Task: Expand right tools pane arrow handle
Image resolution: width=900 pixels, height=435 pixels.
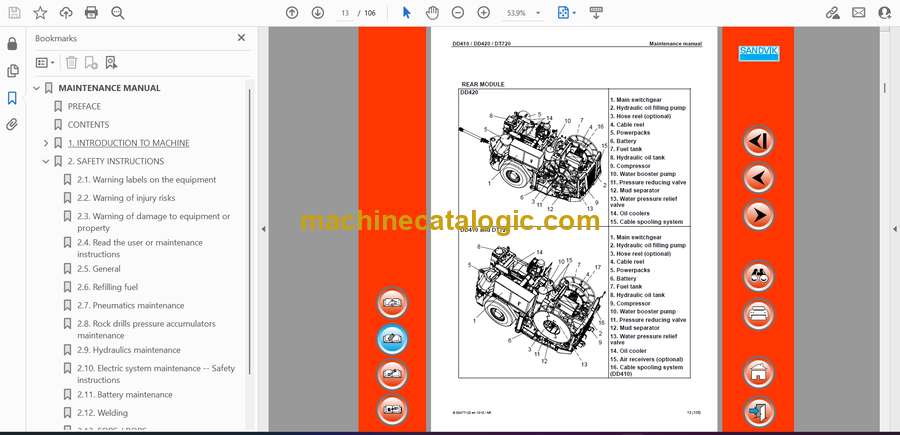Action: (x=894, y=229)
